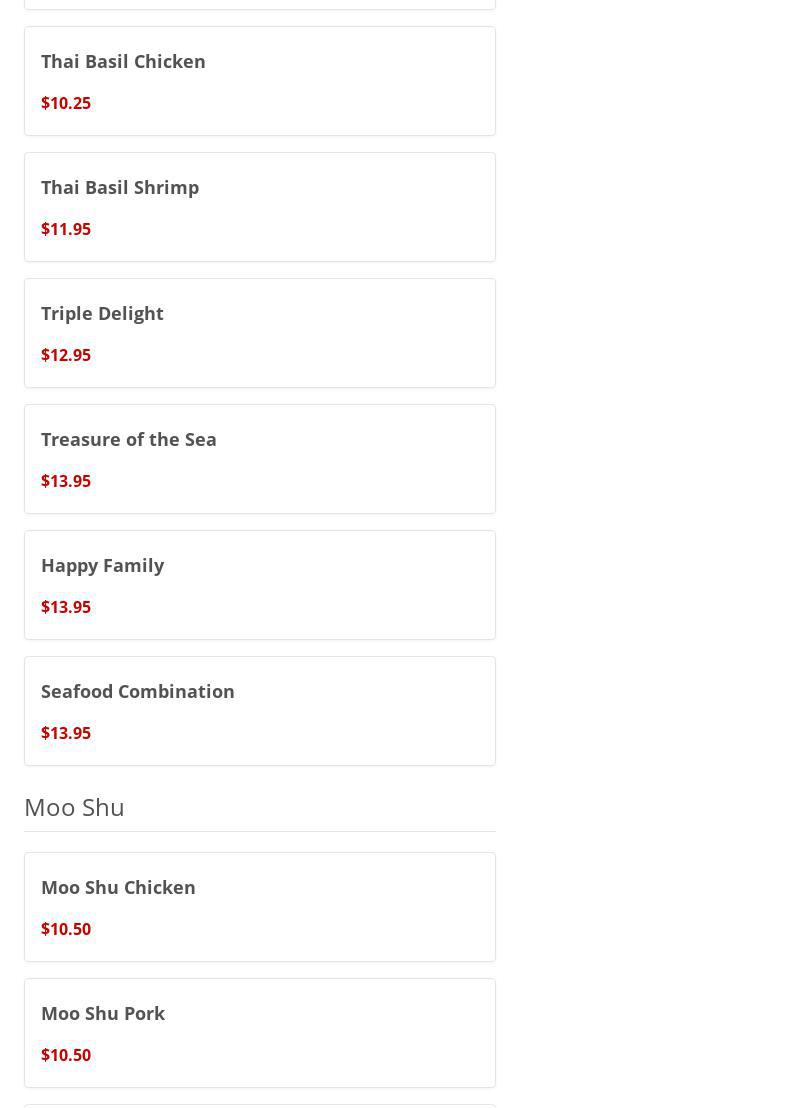Open the Treasure of the Sea item
The image size is (785, 1108).
pyautogui.click(x=129, y=439)
